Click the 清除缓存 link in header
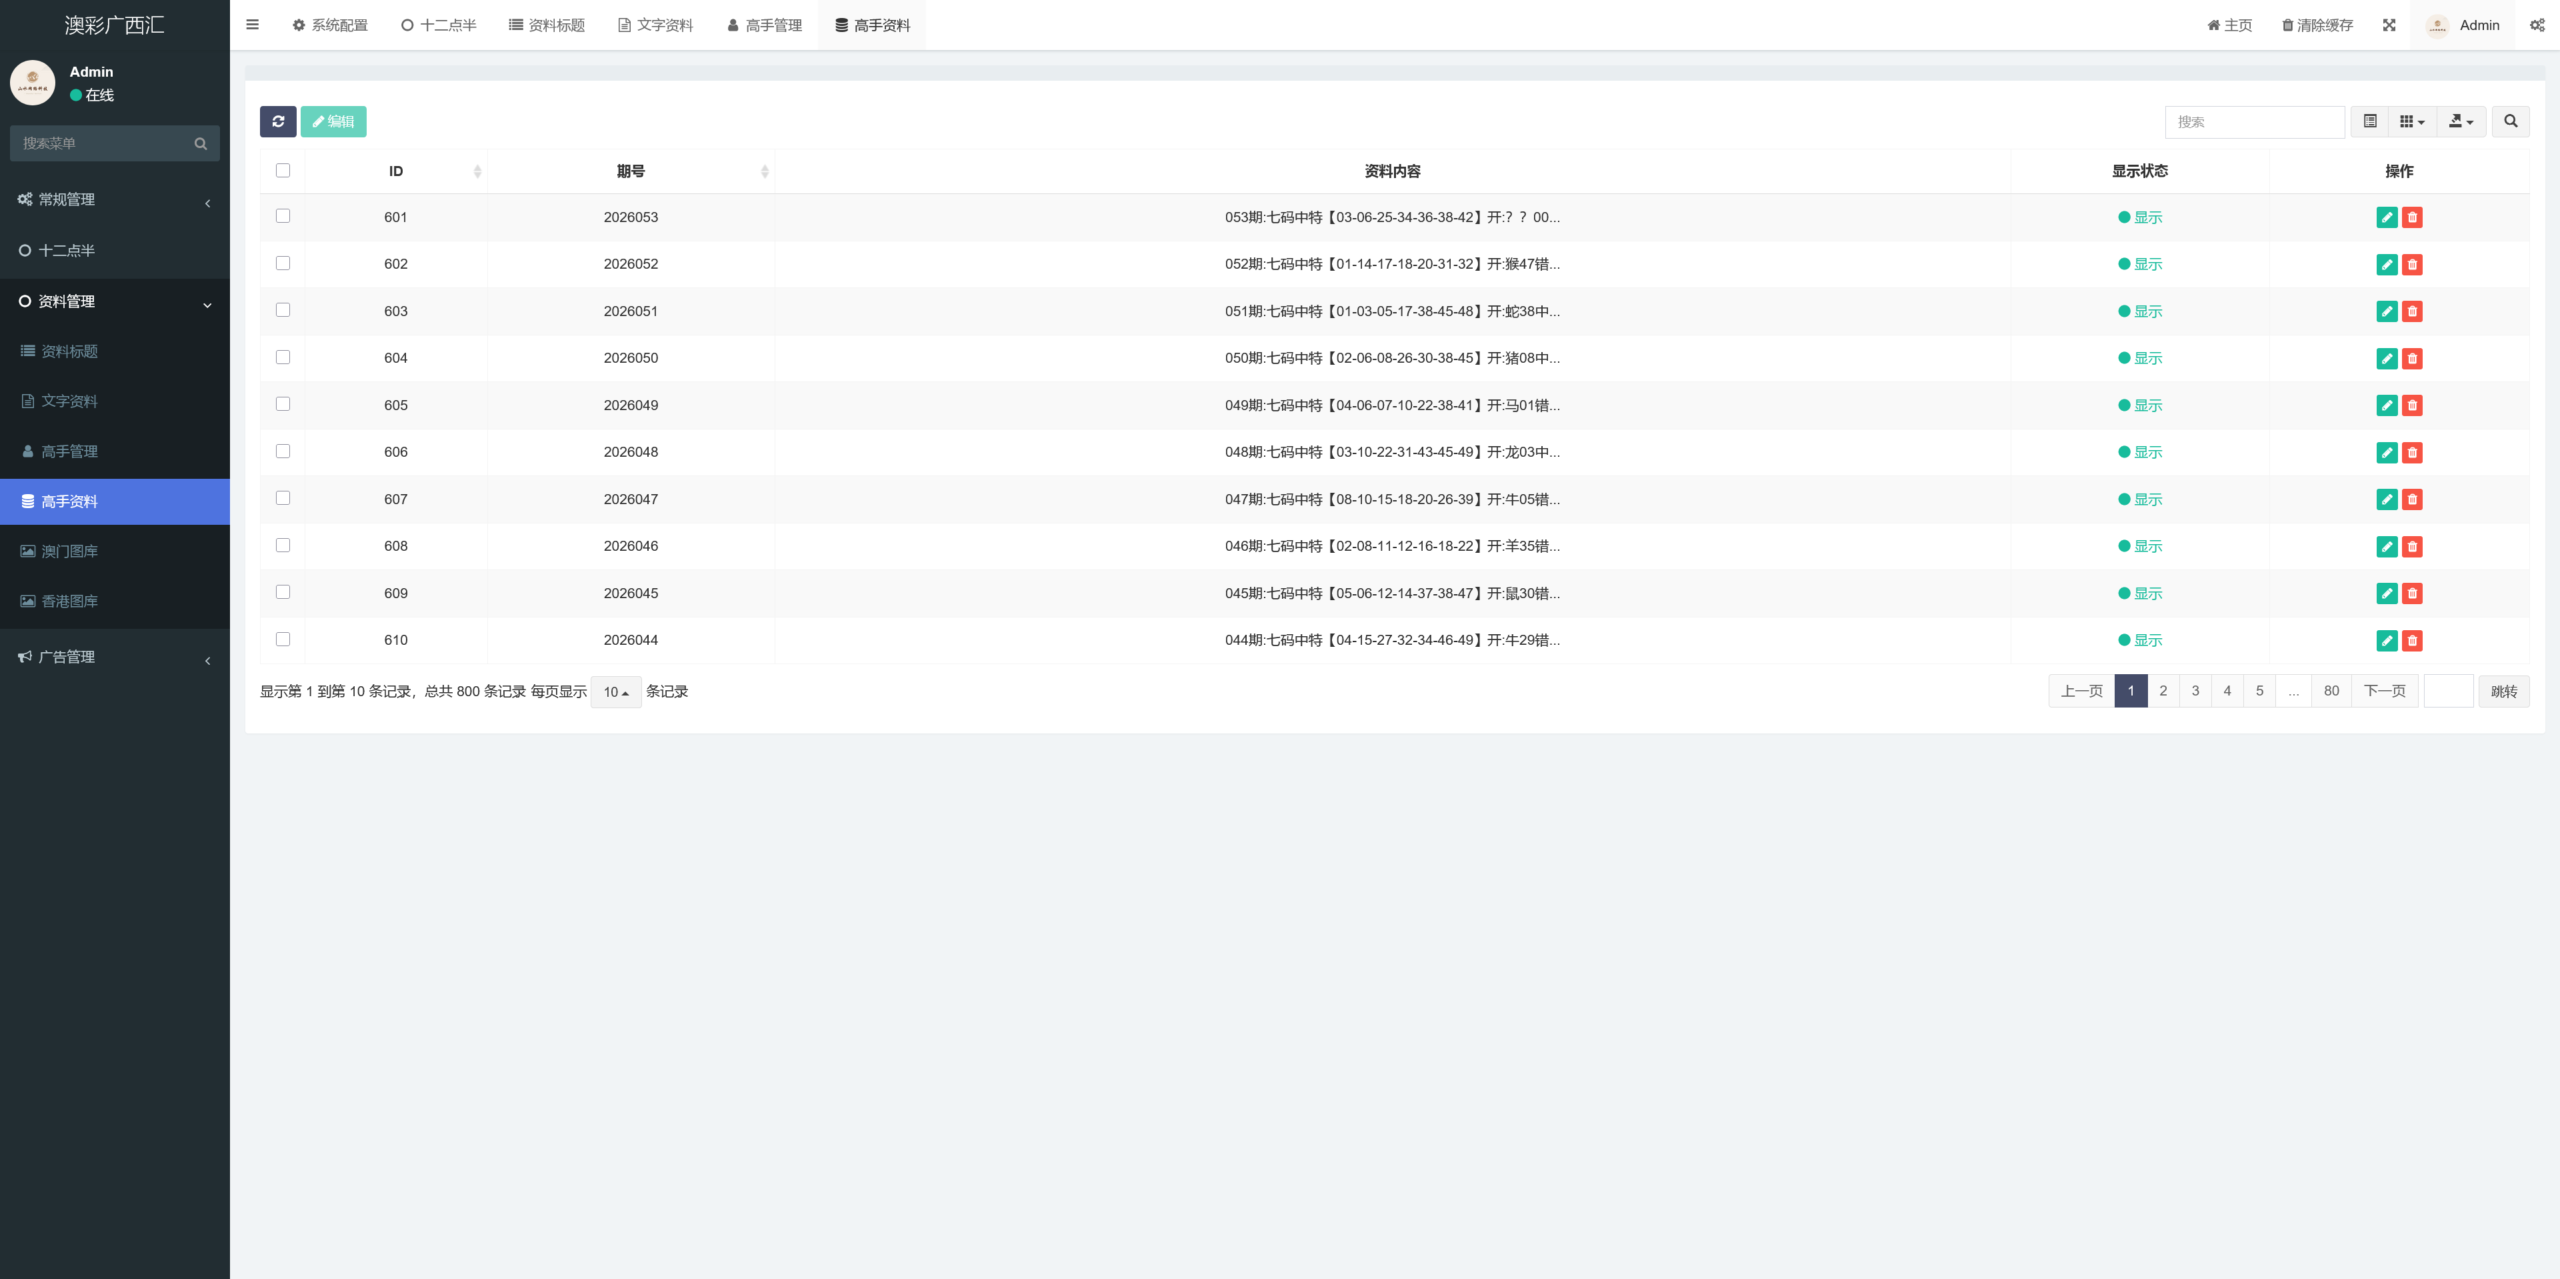 pos(2317,25)
